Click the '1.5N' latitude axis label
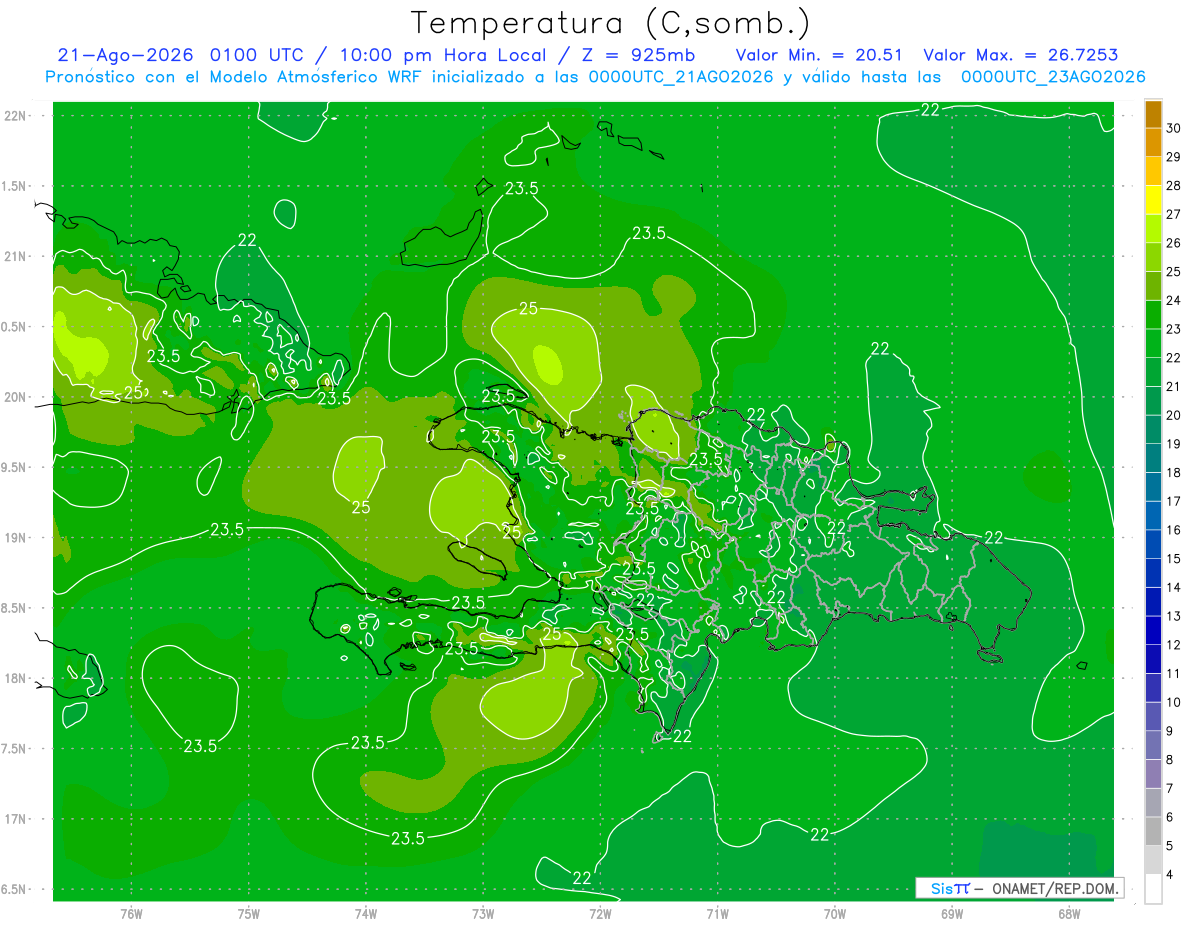 coord(15,186)
